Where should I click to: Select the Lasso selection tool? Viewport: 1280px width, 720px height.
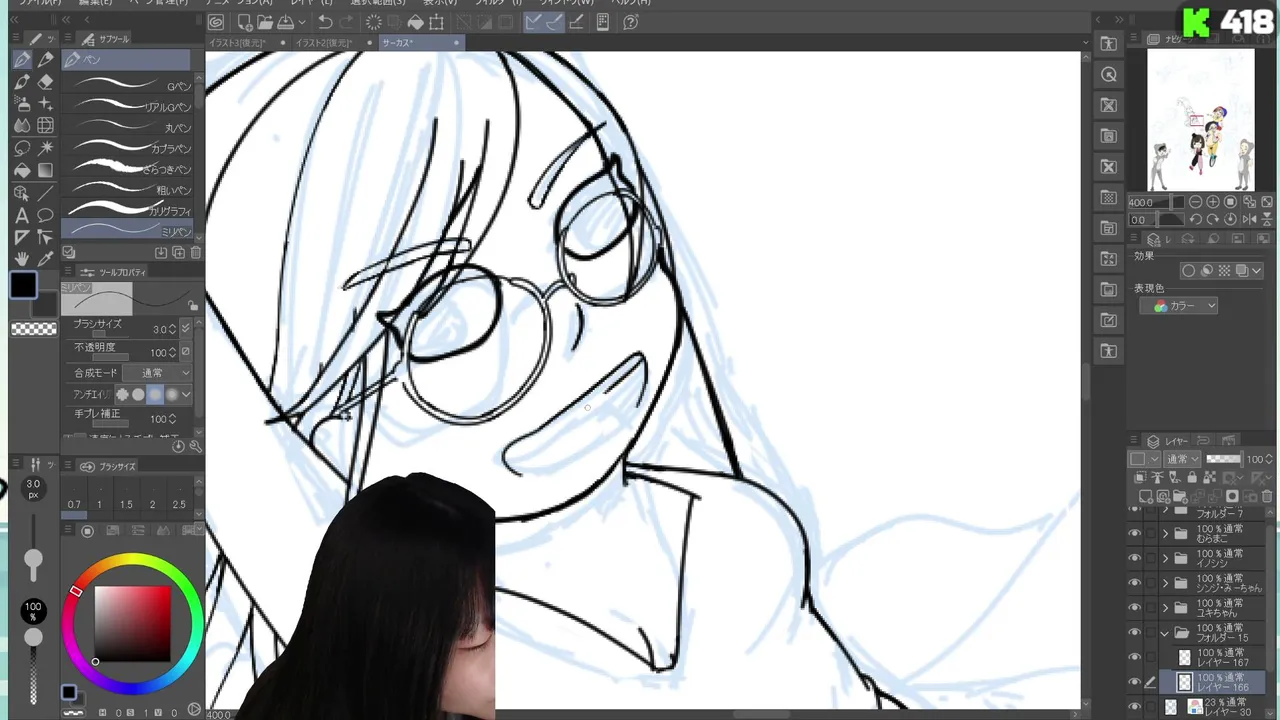point(22,148)
